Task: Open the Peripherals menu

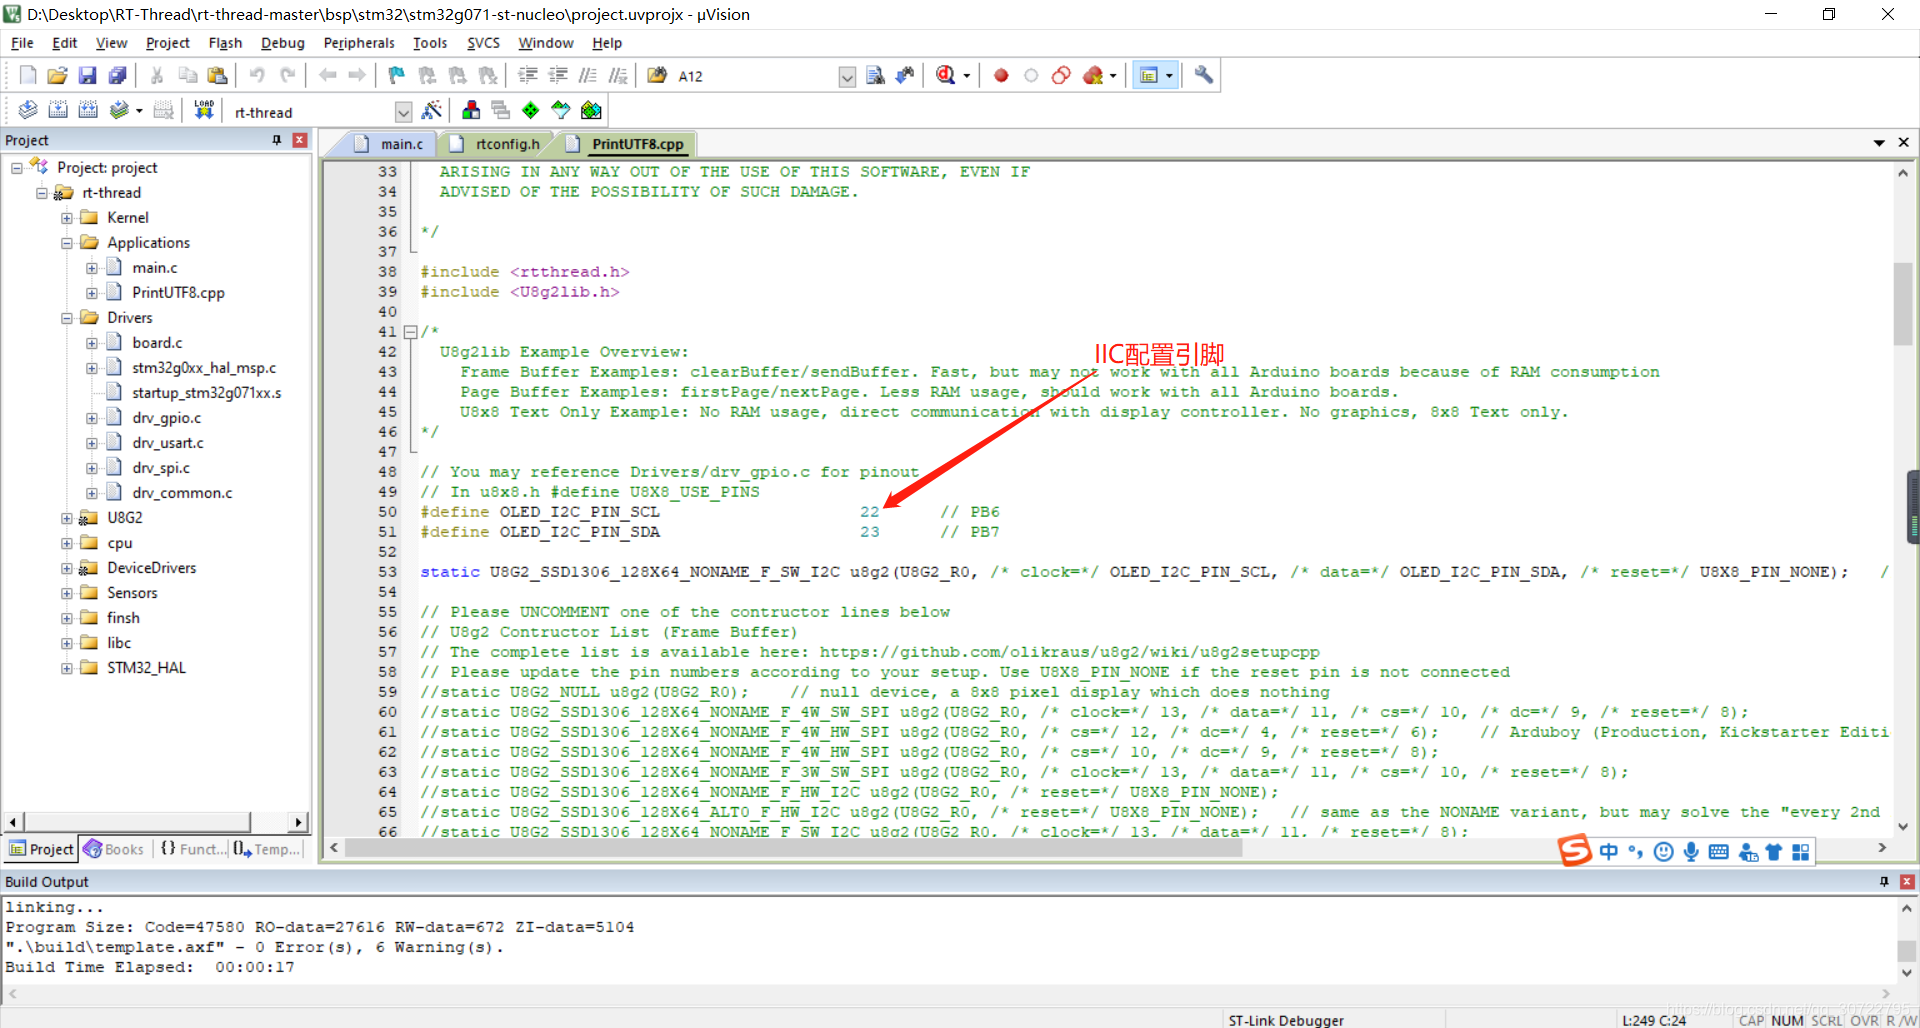Action: point(359,43)
